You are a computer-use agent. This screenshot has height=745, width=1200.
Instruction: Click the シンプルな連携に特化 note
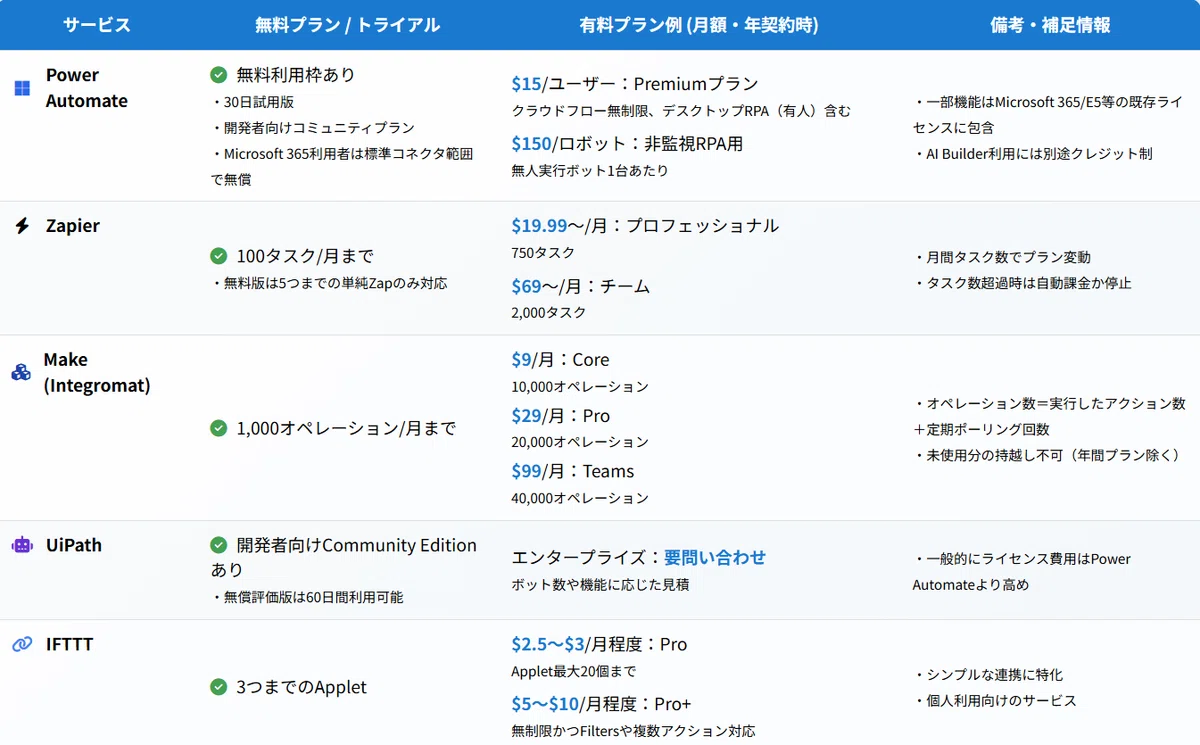988,675
